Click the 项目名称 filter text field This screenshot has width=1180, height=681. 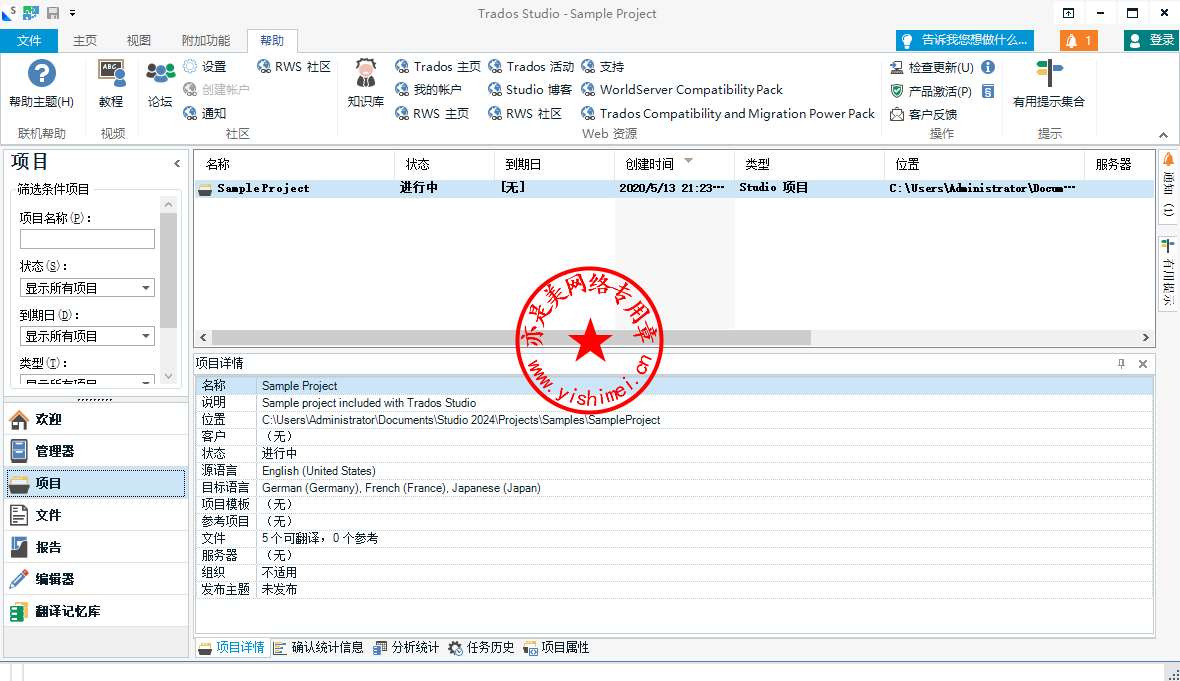point(87,239)
